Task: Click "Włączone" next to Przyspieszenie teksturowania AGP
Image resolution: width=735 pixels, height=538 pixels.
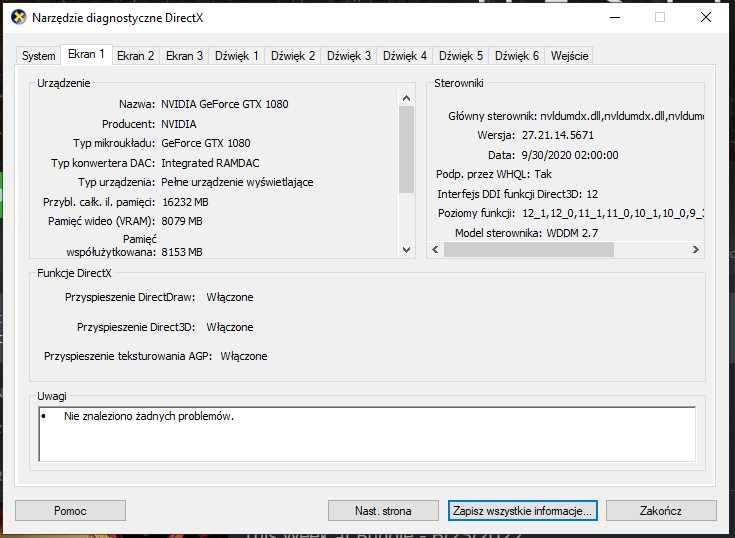Action: 244,356
